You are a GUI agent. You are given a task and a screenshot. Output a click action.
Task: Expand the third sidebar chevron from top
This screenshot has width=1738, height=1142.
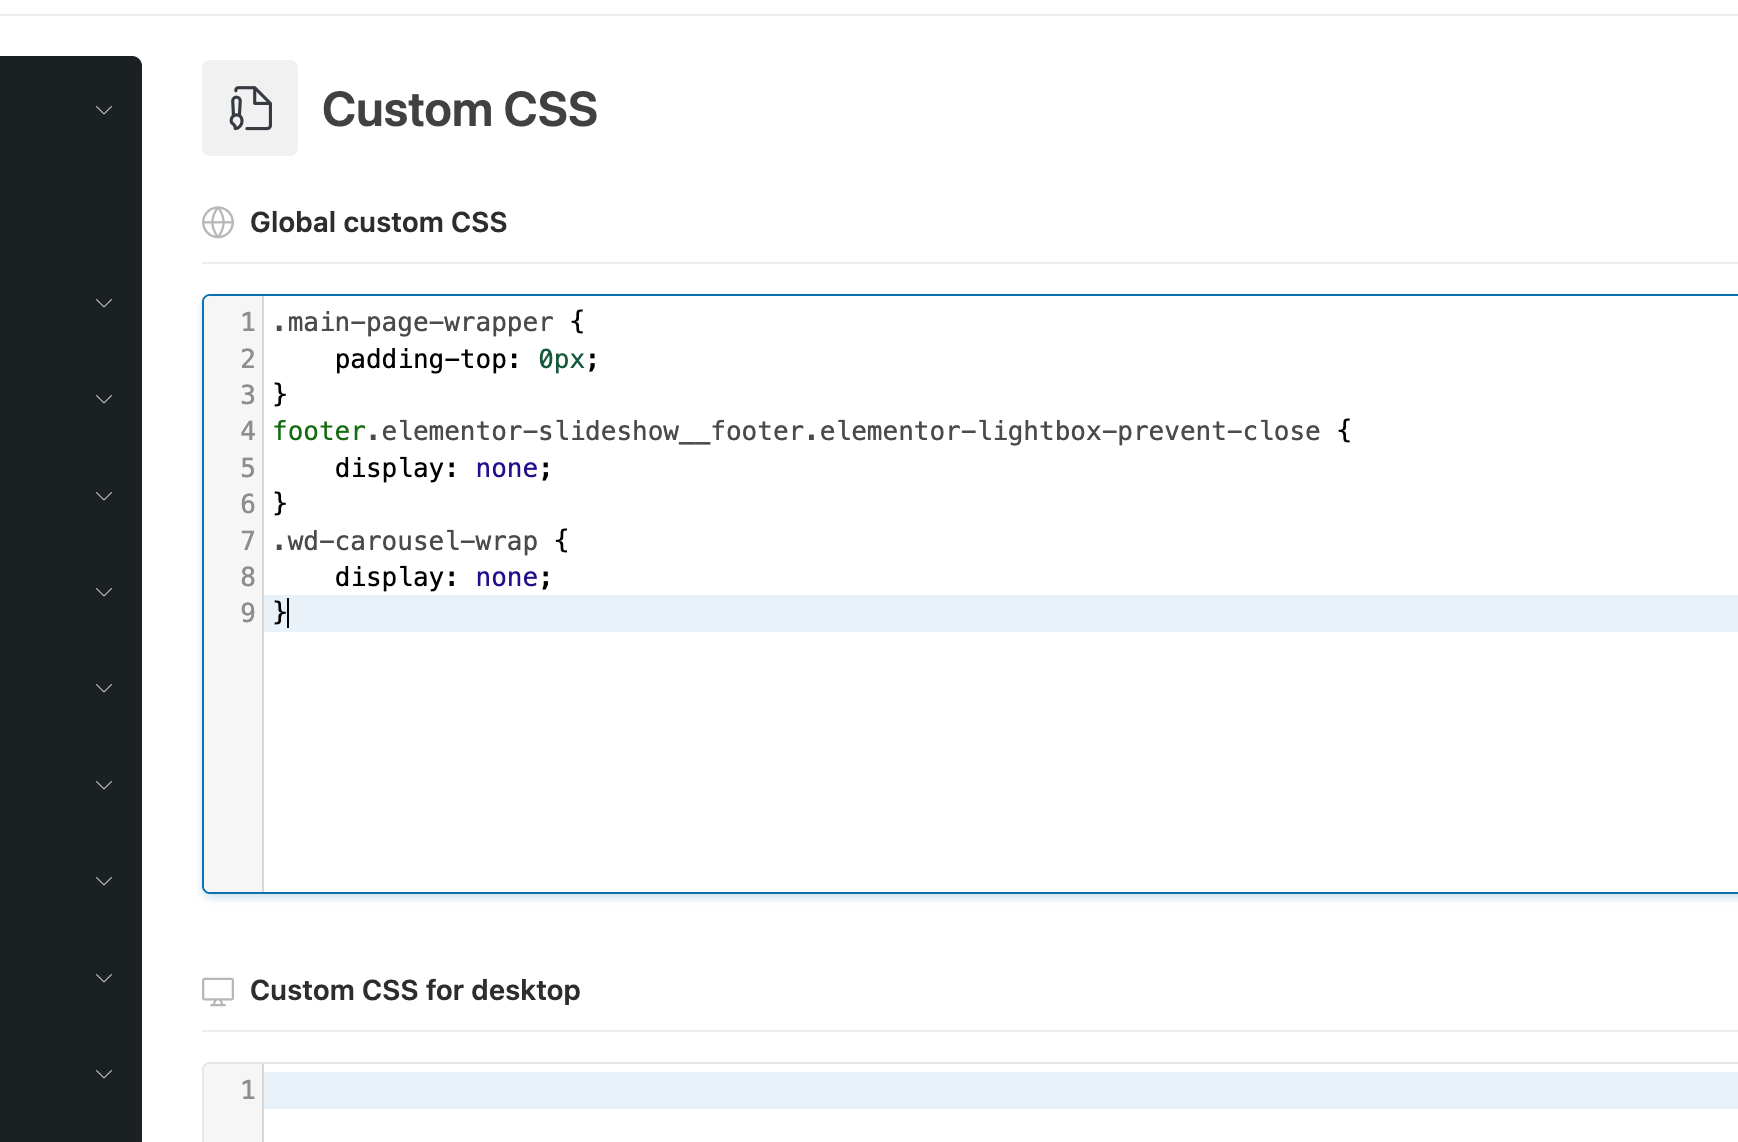point(104,399)
